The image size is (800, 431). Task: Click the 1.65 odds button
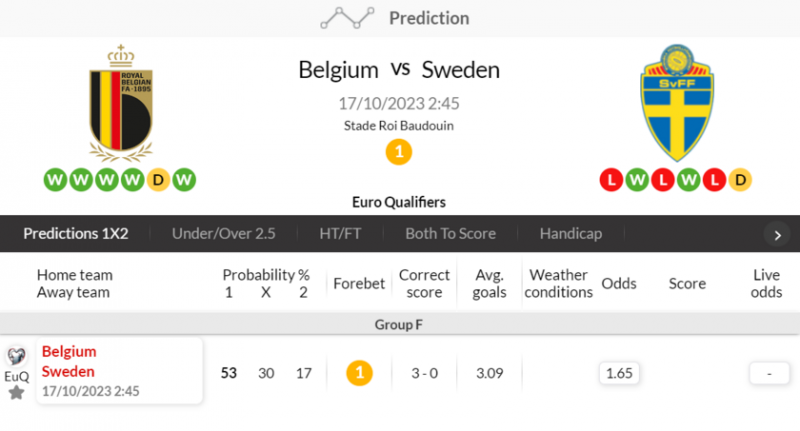619,373
